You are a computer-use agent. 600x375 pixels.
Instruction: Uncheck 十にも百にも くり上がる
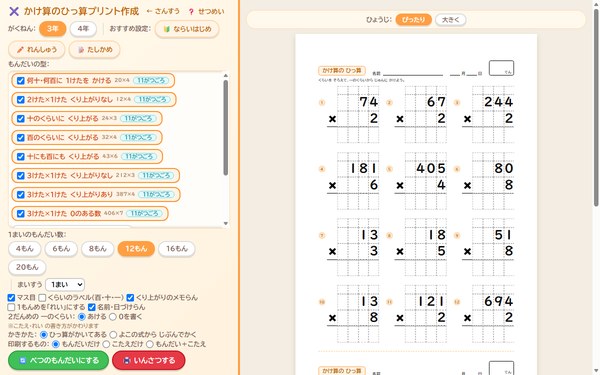[x=21, y=157]
